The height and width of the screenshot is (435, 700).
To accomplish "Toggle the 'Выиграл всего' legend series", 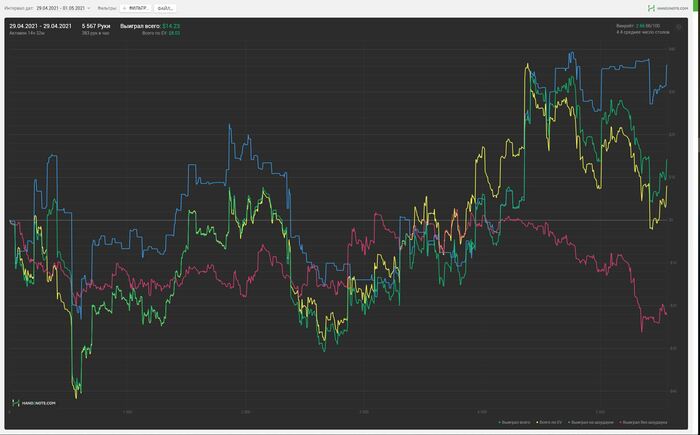I will coord(514,422).
